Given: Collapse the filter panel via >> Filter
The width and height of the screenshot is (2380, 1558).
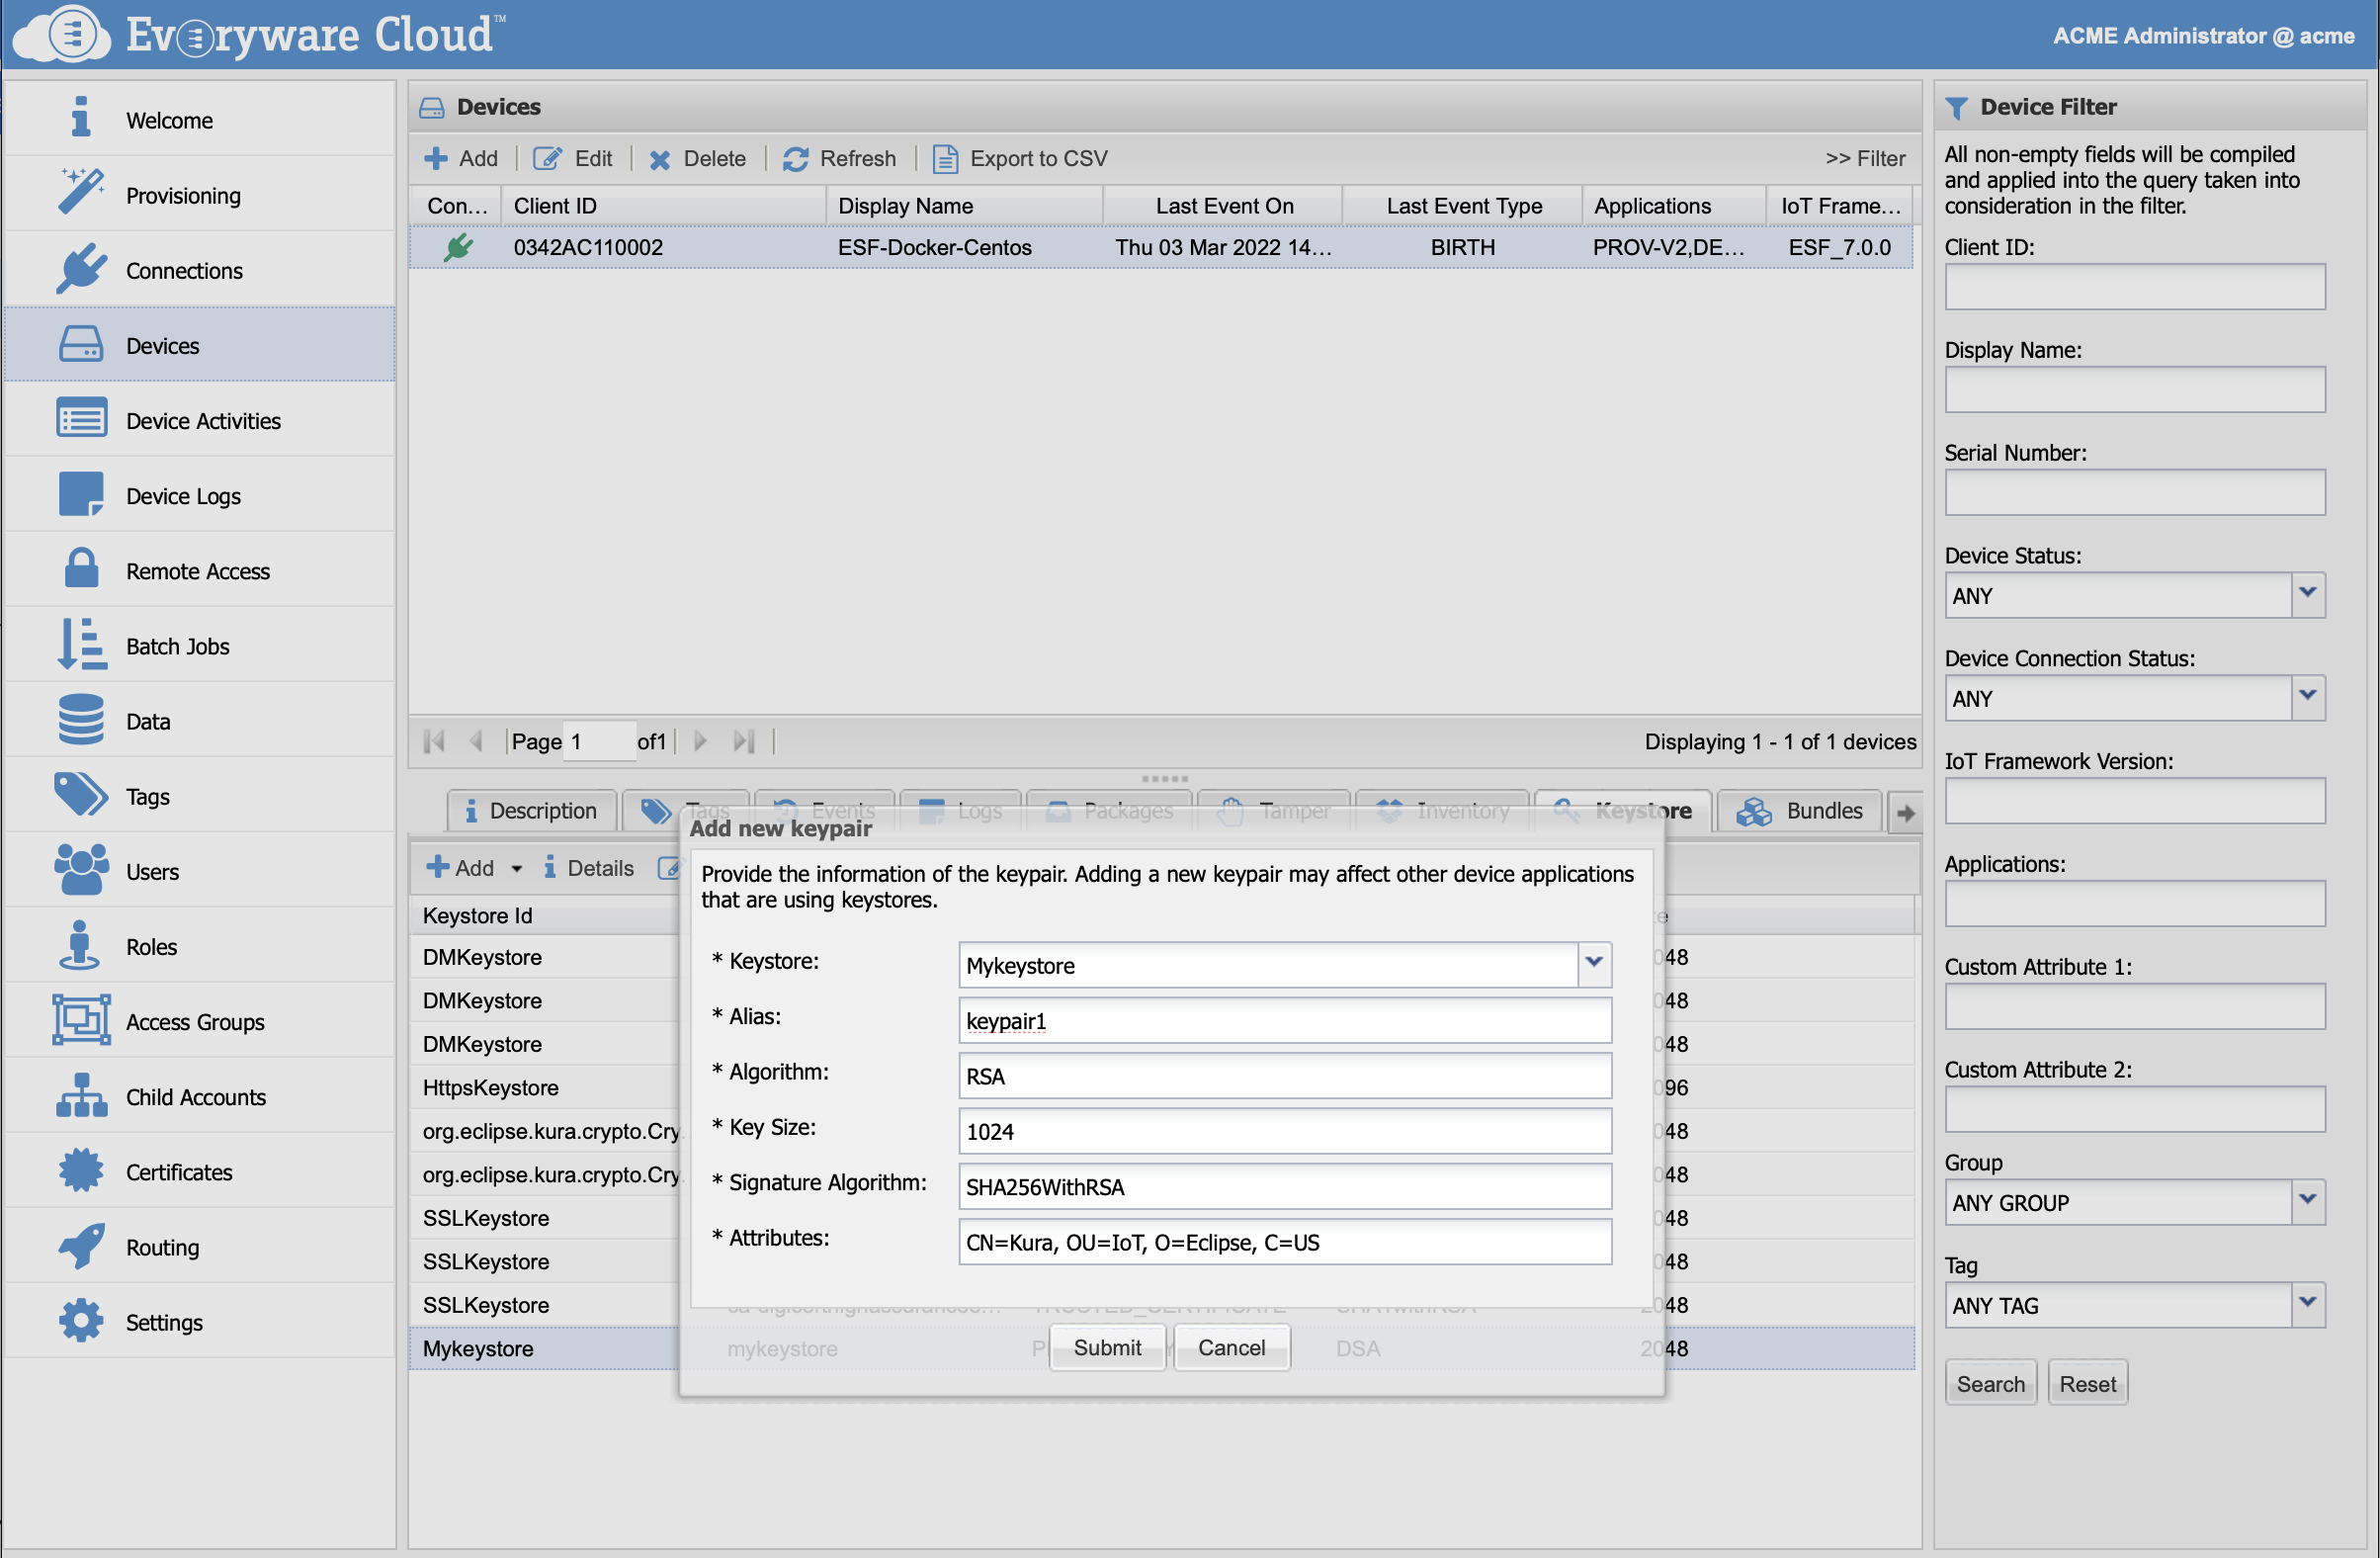Looking at the screenshot, I should tap(1865, 158).
